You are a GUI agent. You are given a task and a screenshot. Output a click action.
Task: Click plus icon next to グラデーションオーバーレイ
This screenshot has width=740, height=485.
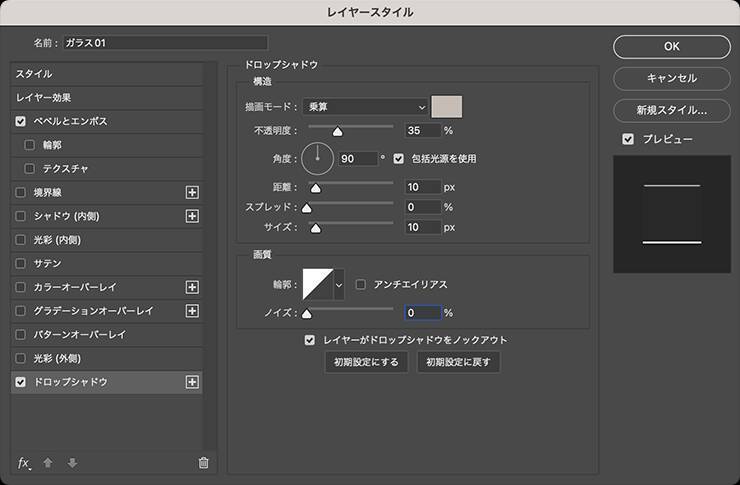[193, 311]
